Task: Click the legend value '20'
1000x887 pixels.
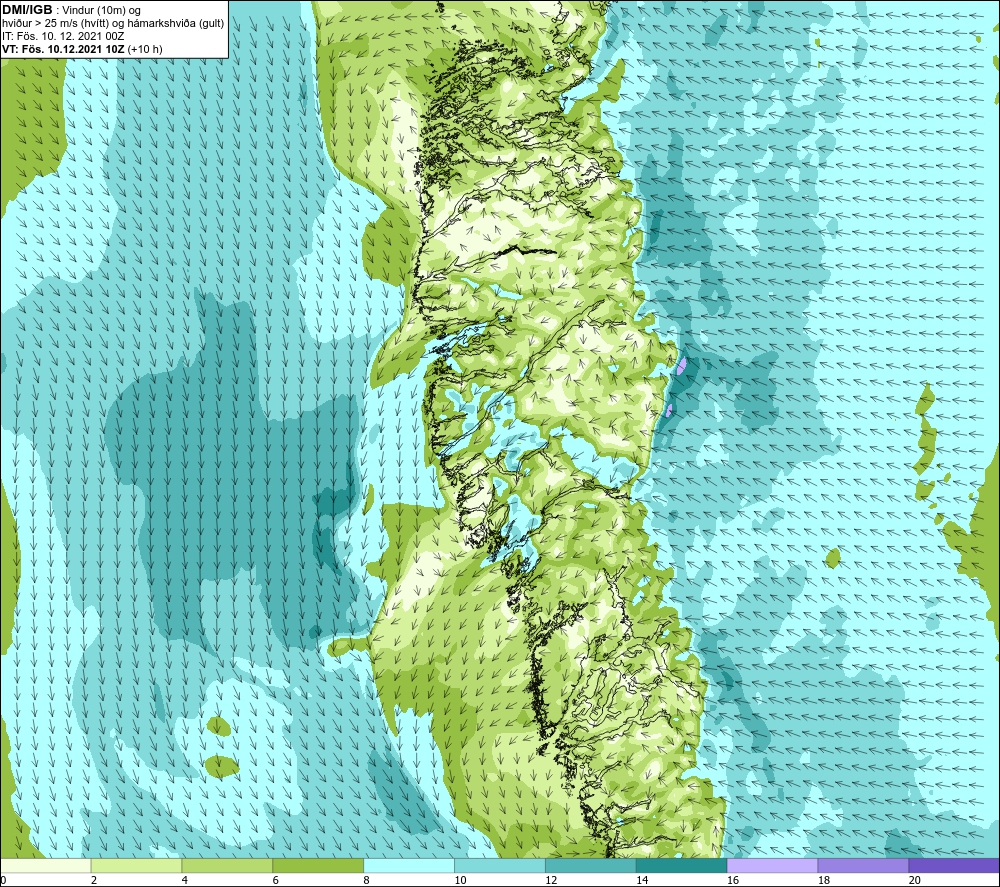Action: (x=915, y=880)
